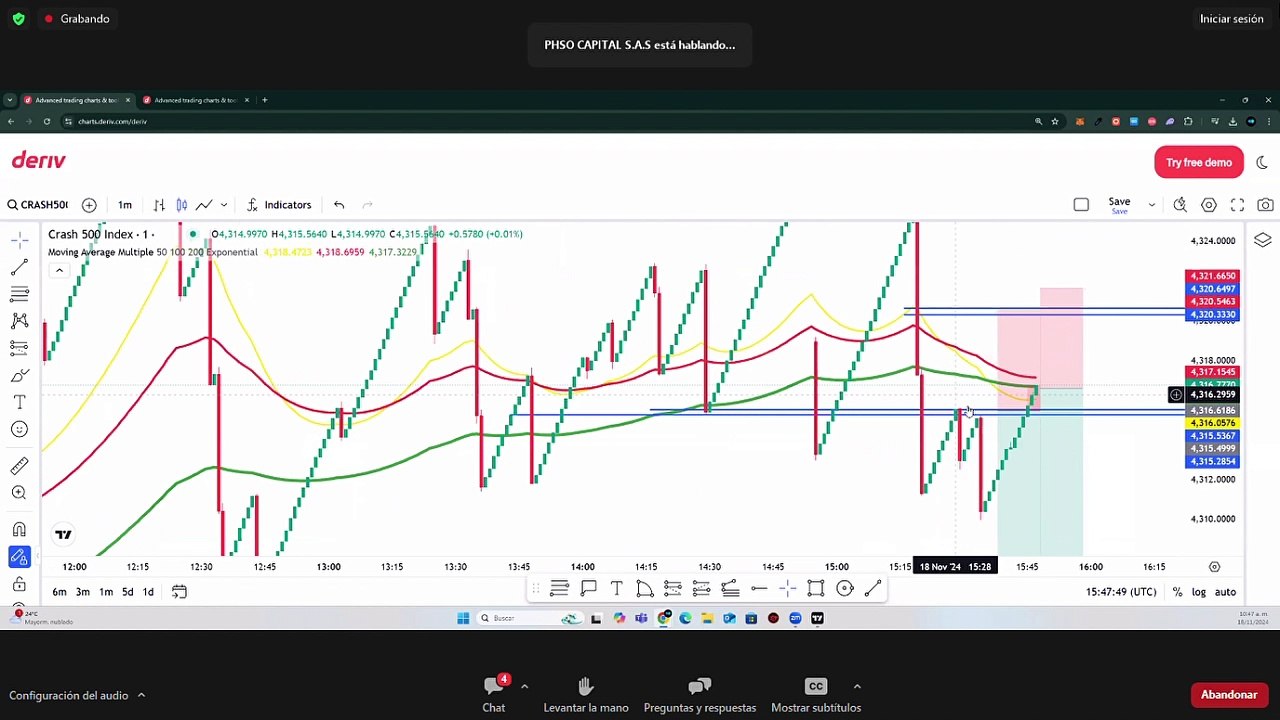Select the 6m time range
The height and width of the screenshot is (720, 1280).
[59, 592]
